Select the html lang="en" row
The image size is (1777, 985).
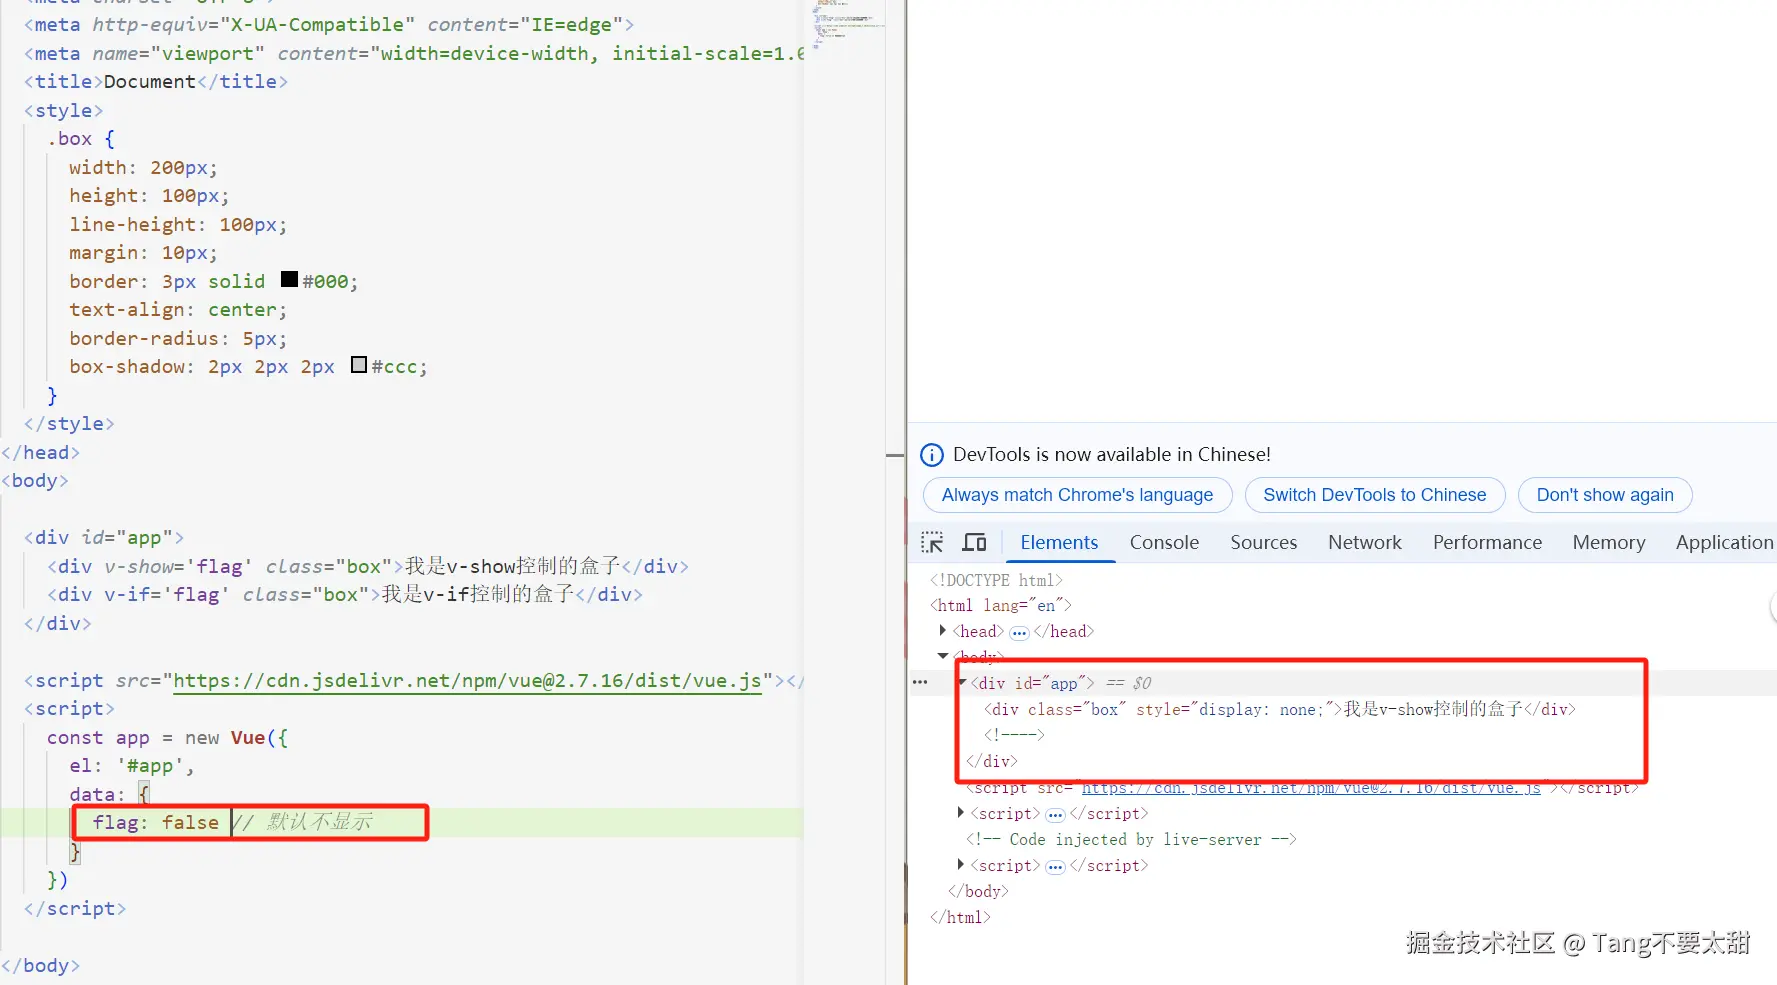[x=1000, y=605]
